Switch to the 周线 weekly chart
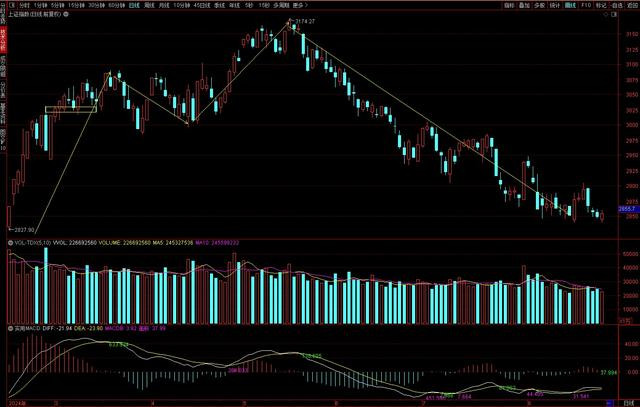Image resolution: width=640 pixels, height=407 pixels. click(149, 5)
